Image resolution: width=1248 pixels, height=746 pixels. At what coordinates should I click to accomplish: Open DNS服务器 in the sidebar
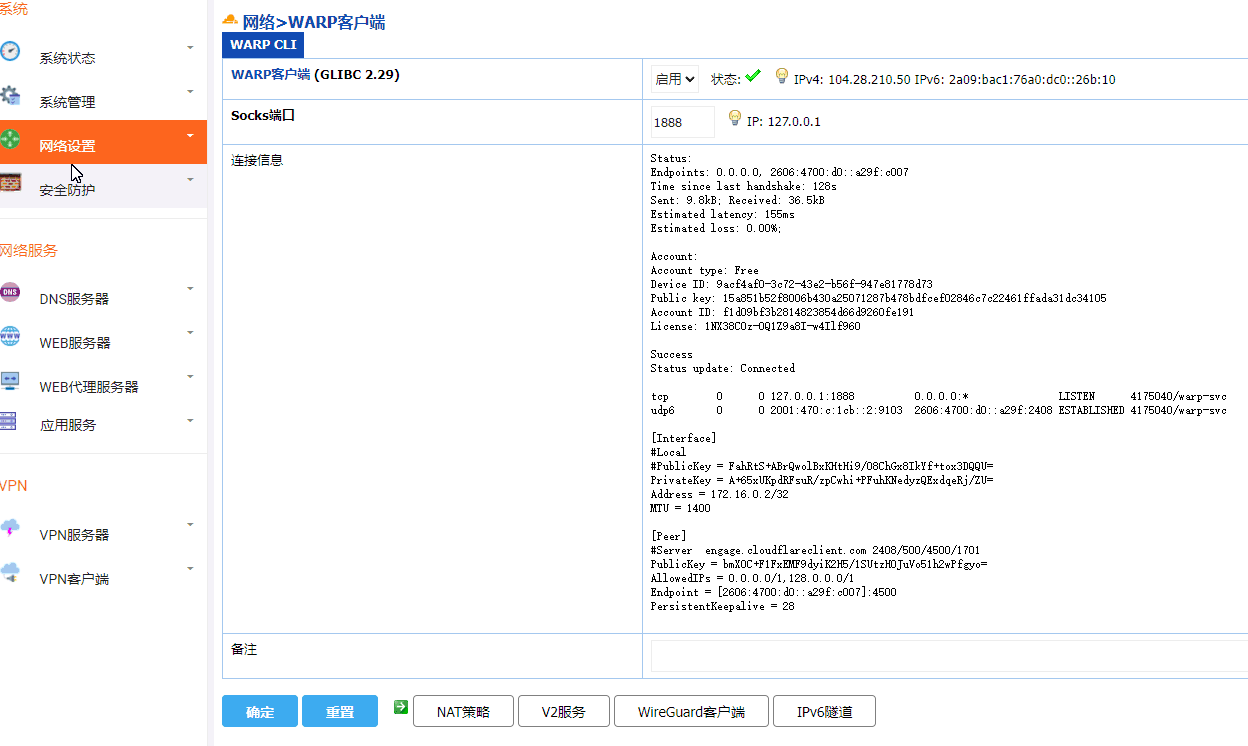pyautogui.click(x=74, y=299)
